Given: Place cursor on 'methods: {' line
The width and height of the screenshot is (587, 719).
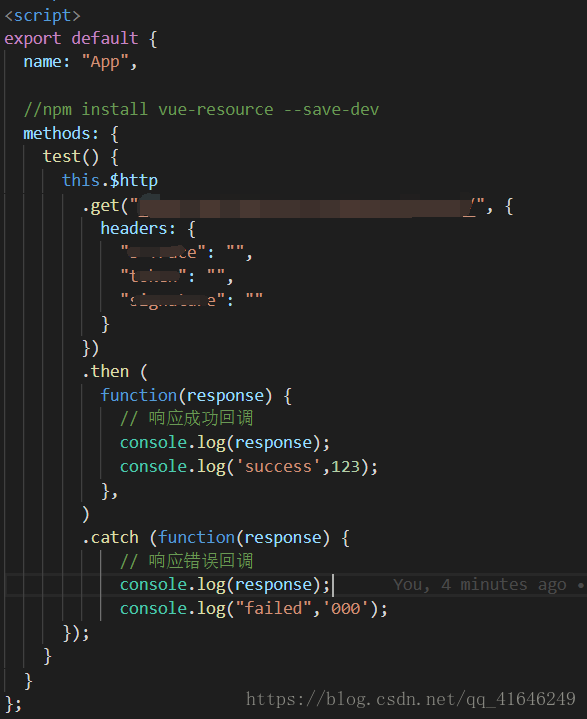Looking at the screenshot, I should point(71,133).
